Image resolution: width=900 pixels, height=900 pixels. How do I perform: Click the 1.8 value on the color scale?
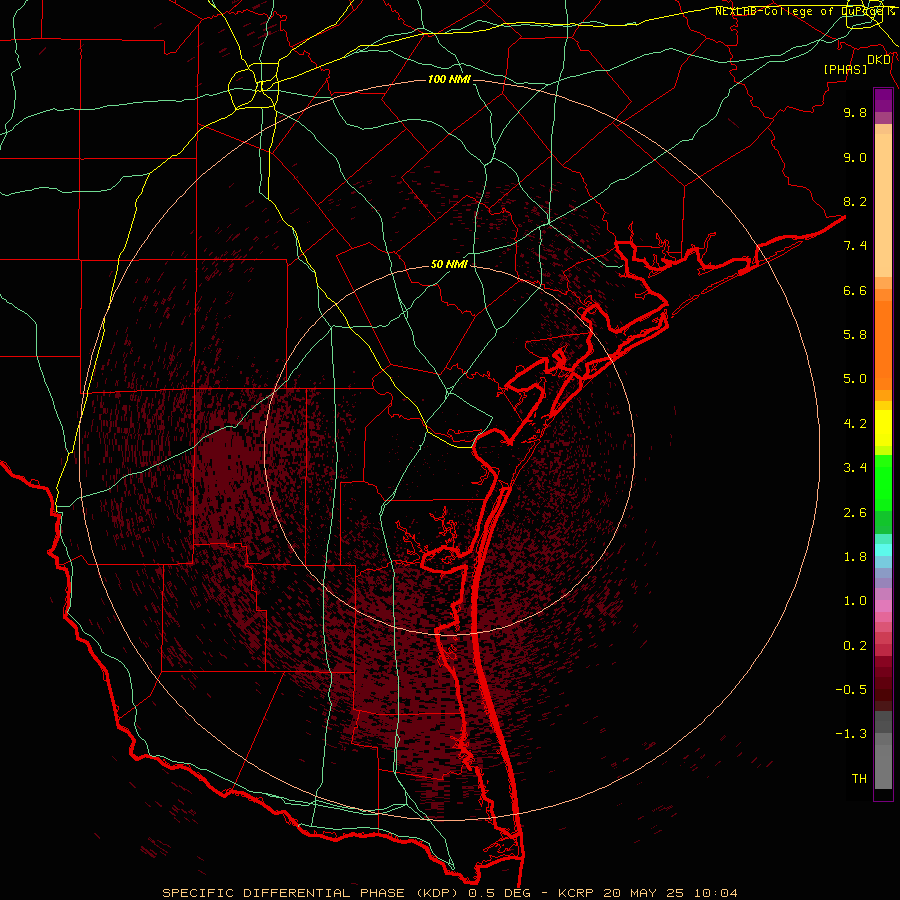[x=855, y=557]
